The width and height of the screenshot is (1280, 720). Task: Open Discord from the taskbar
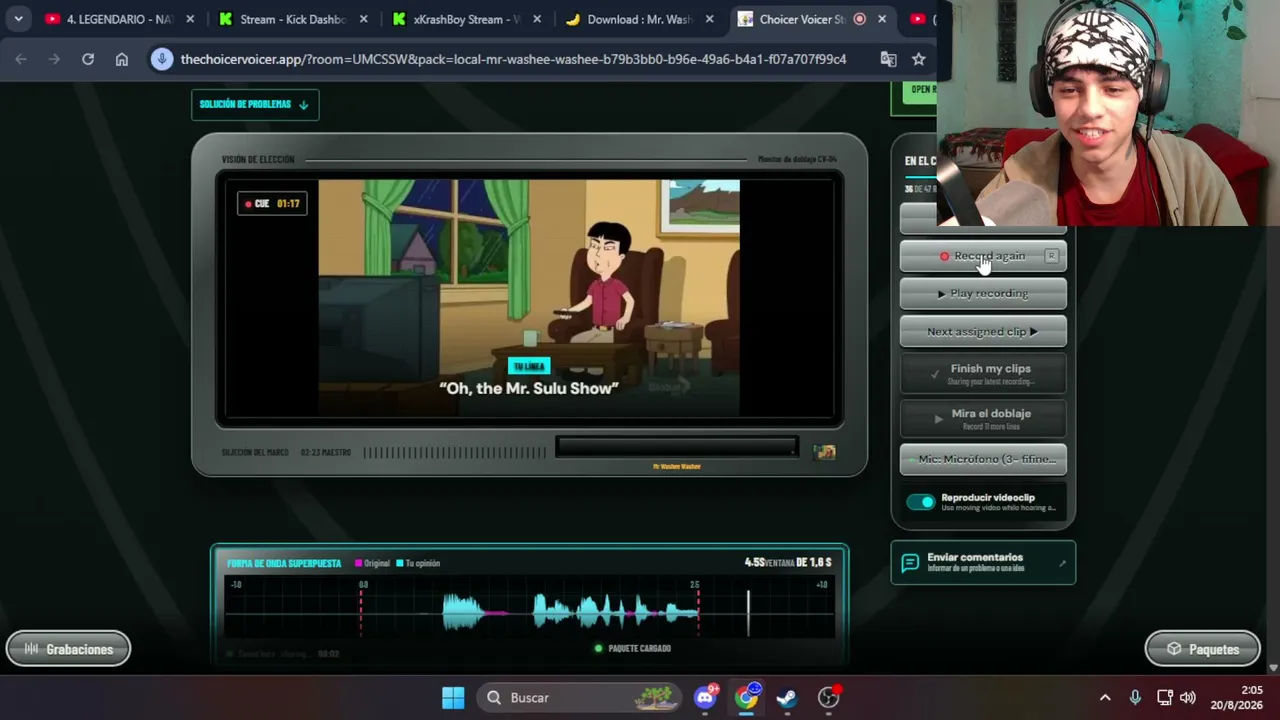706,697
